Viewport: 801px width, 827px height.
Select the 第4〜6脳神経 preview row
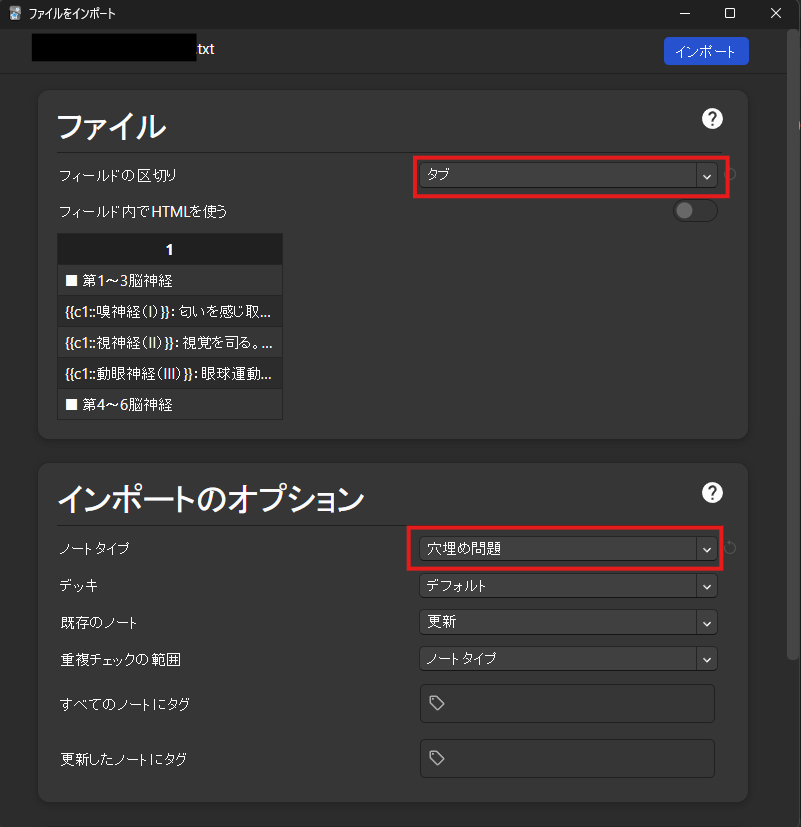(x=169, y=404)
